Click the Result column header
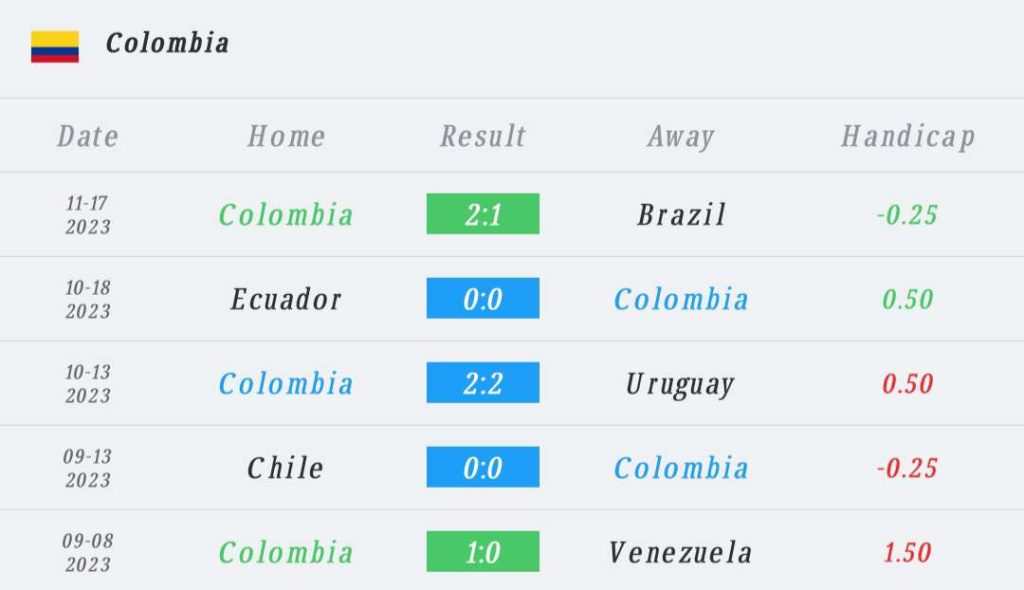Screen dimensions: 1024x590 [483, 136]
